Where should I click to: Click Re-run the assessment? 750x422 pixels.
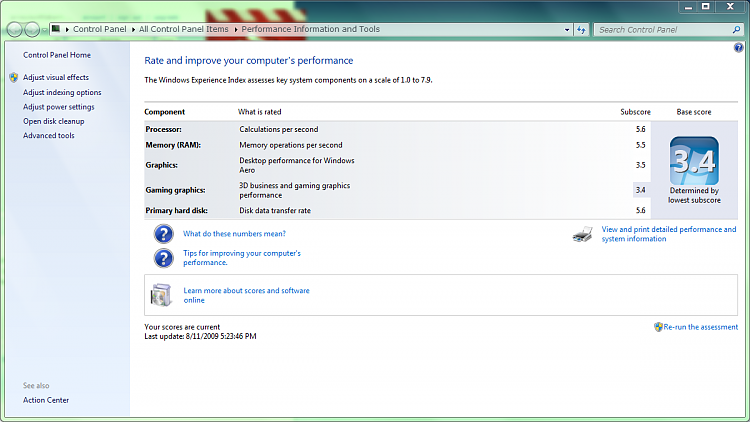click(x=701, y=327)
